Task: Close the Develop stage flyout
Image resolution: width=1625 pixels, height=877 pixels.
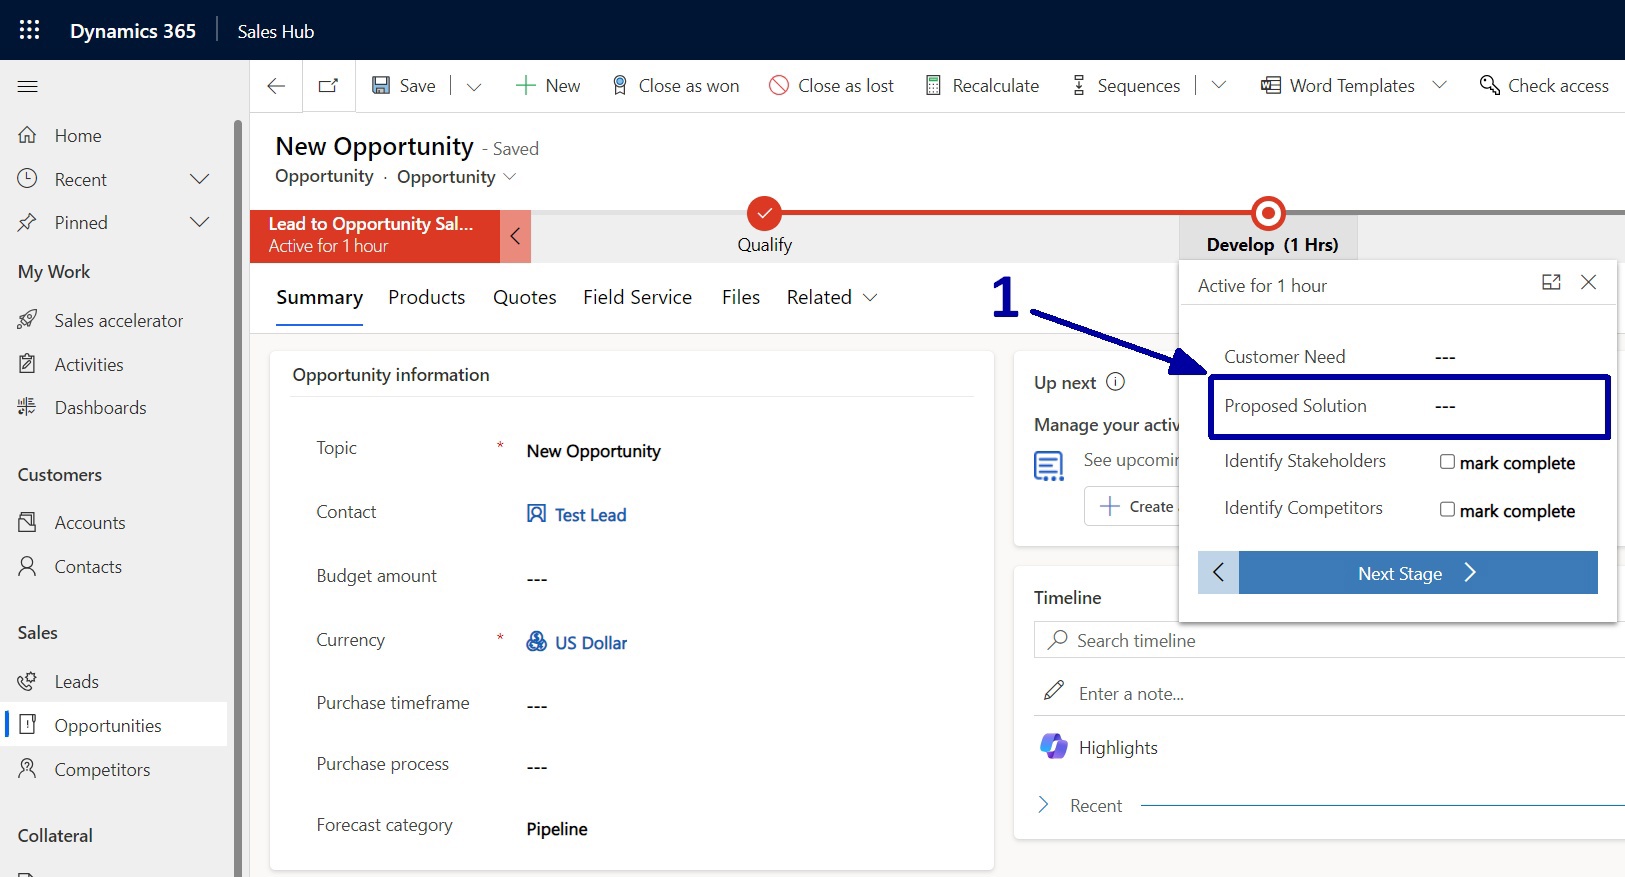Action: (1588, 283)
